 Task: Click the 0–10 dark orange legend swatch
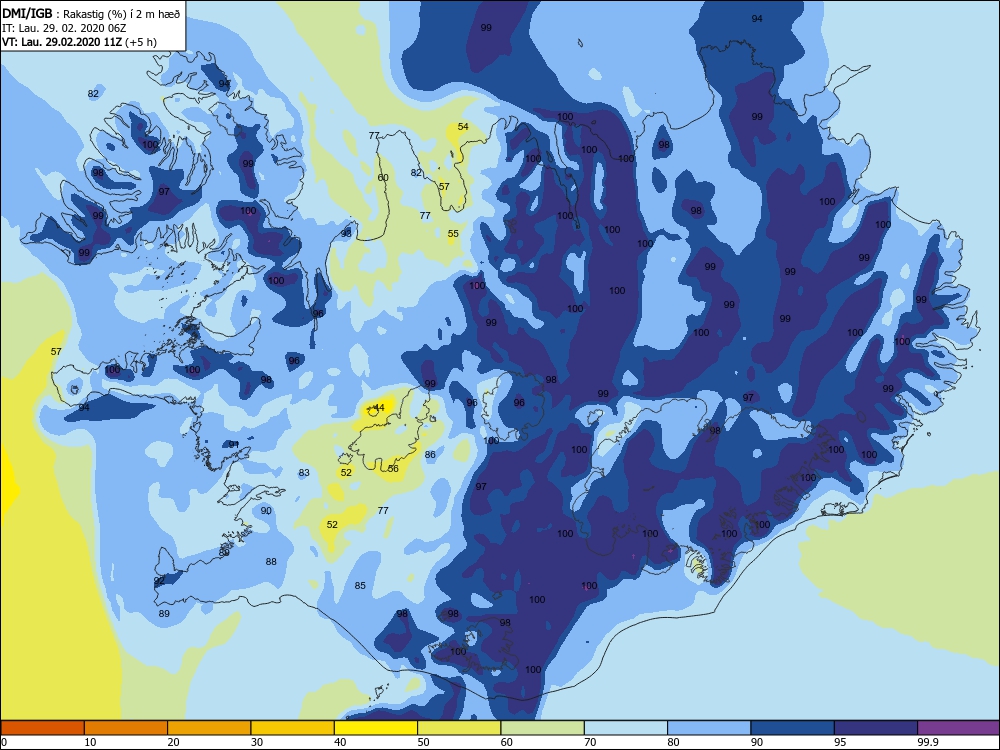[42, 728]
